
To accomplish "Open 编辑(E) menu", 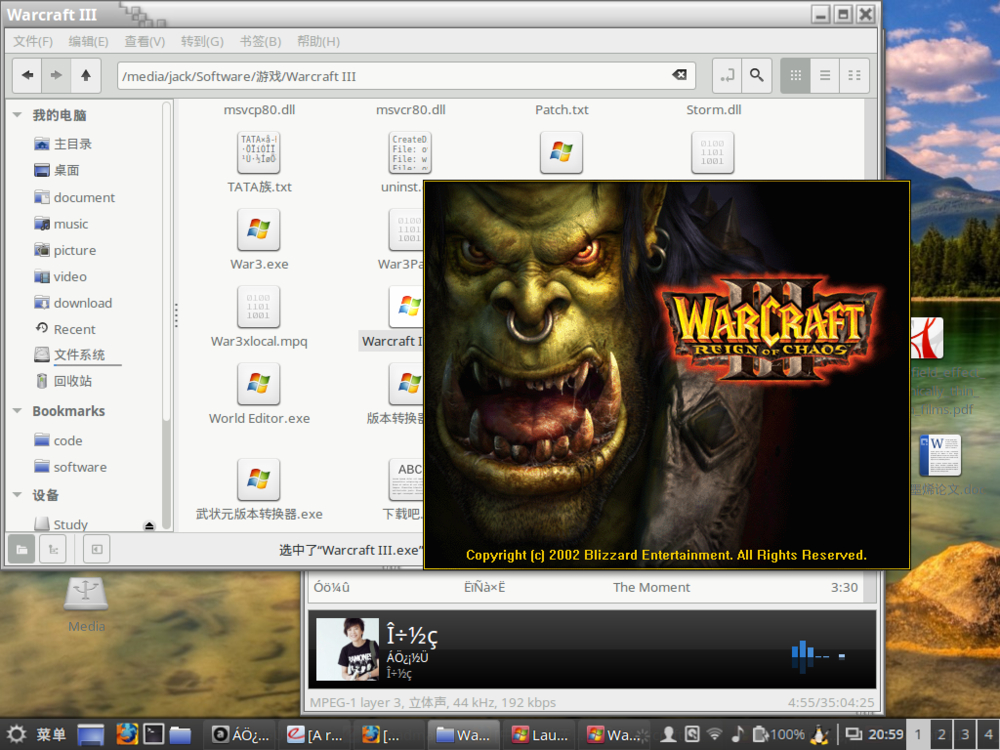I will tap(88, 41).
